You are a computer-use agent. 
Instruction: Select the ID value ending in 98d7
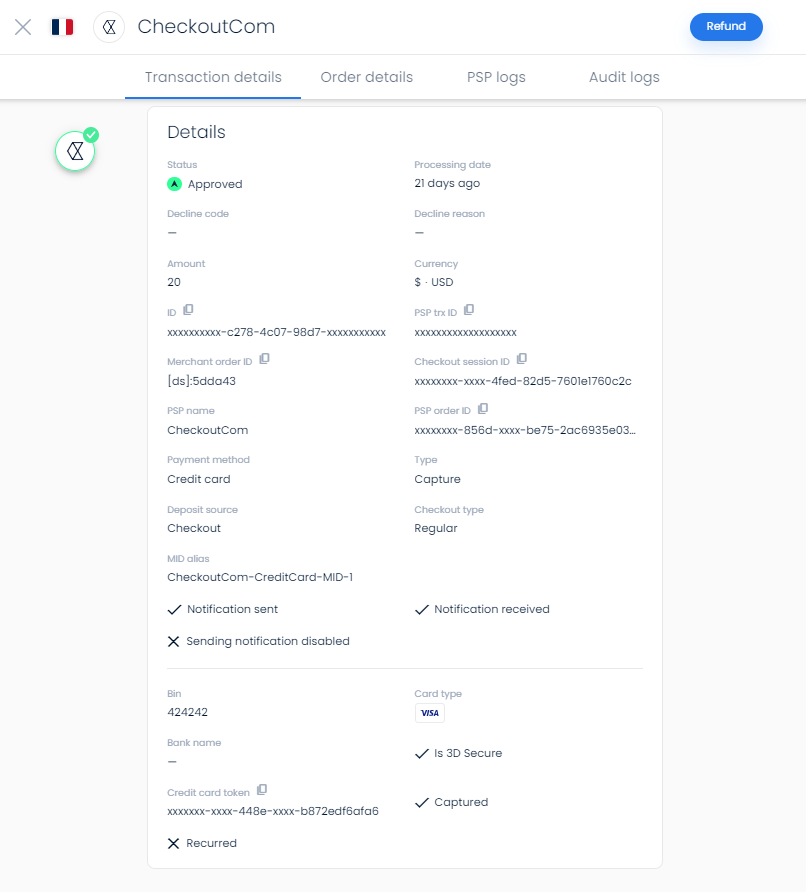[x=276, y=332]
